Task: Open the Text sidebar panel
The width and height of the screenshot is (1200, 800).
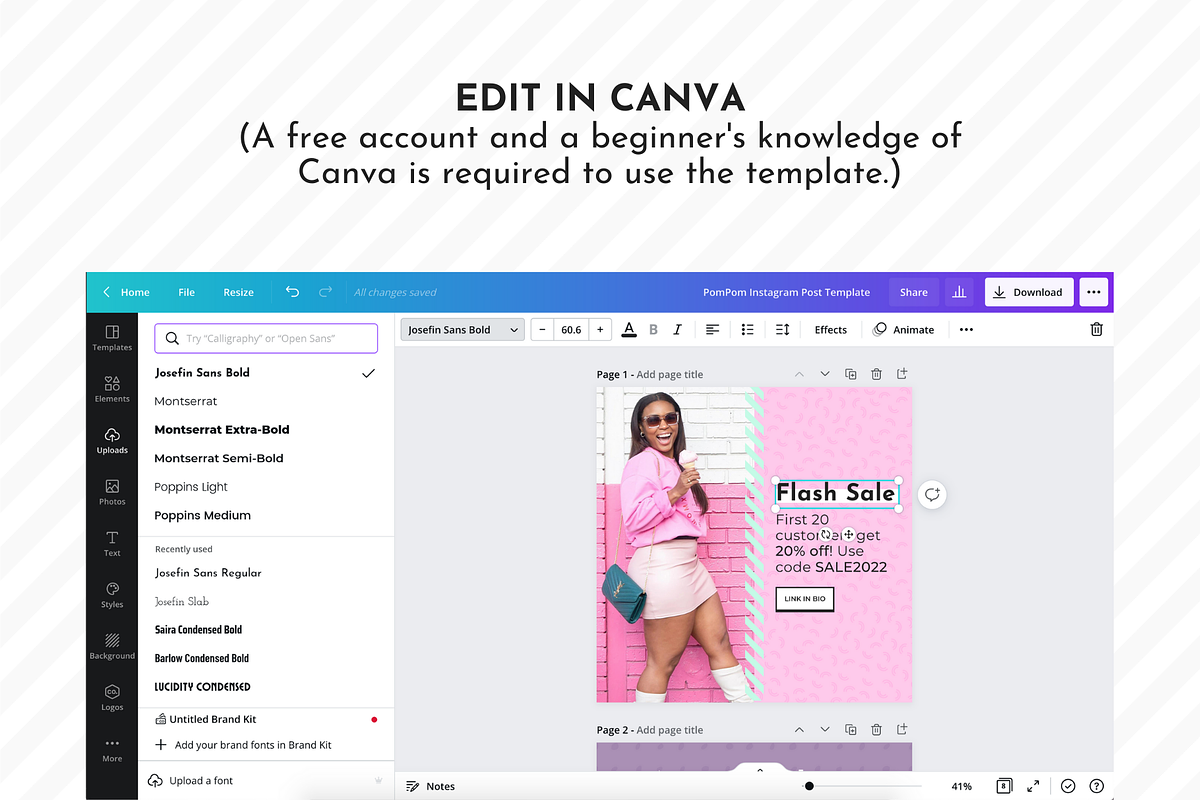Action: click(x=112, y=544)
